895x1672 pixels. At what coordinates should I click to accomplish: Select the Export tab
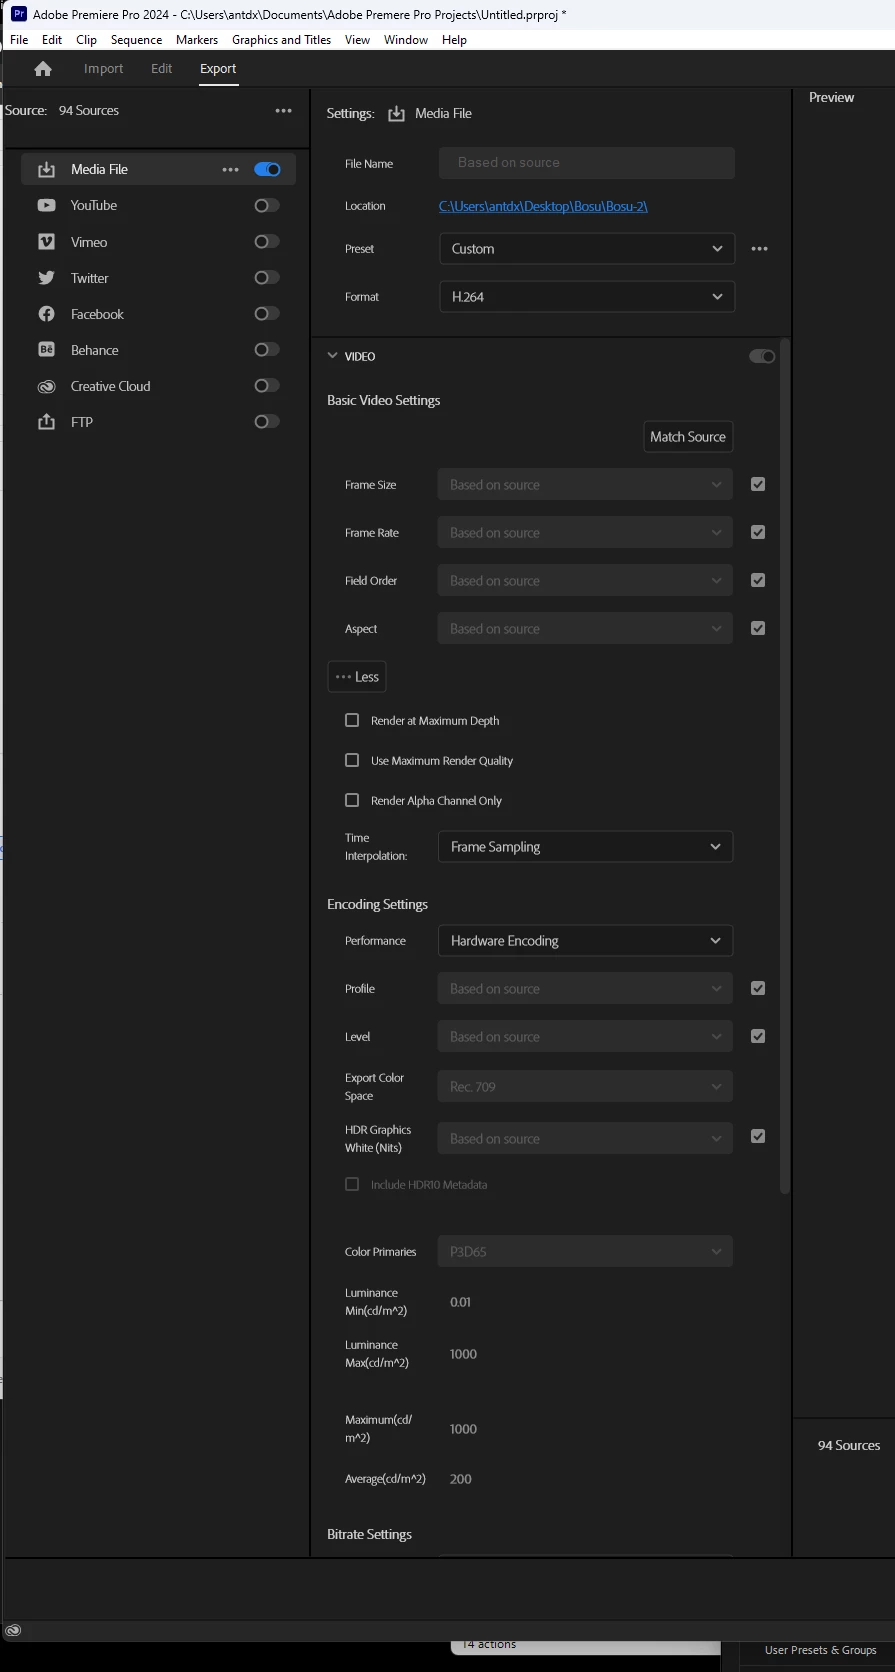point(218,69)
